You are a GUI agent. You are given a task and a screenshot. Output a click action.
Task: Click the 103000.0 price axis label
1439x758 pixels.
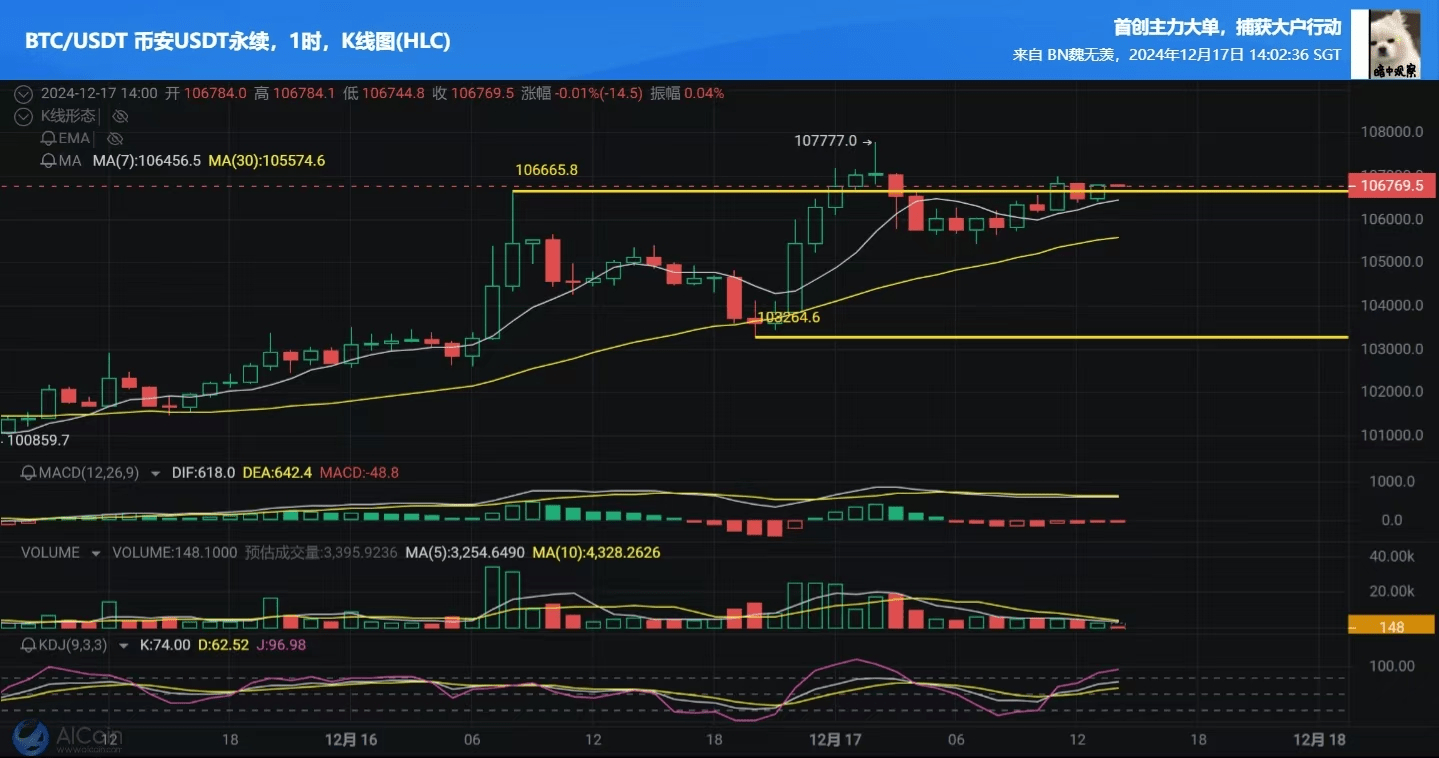pyautogui.click(x=1391, y=349)
